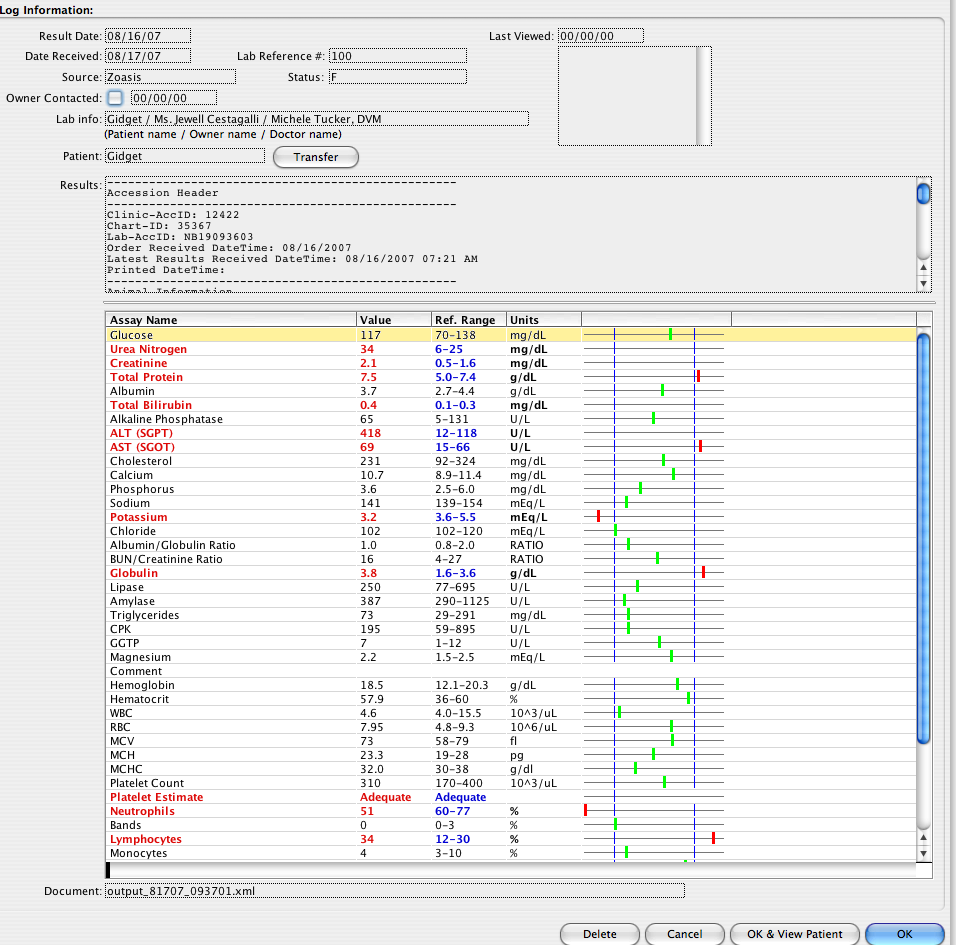Edit the Lab Reference # field
956x945 pixels.
pyautogui.click(x=398, y=56)
